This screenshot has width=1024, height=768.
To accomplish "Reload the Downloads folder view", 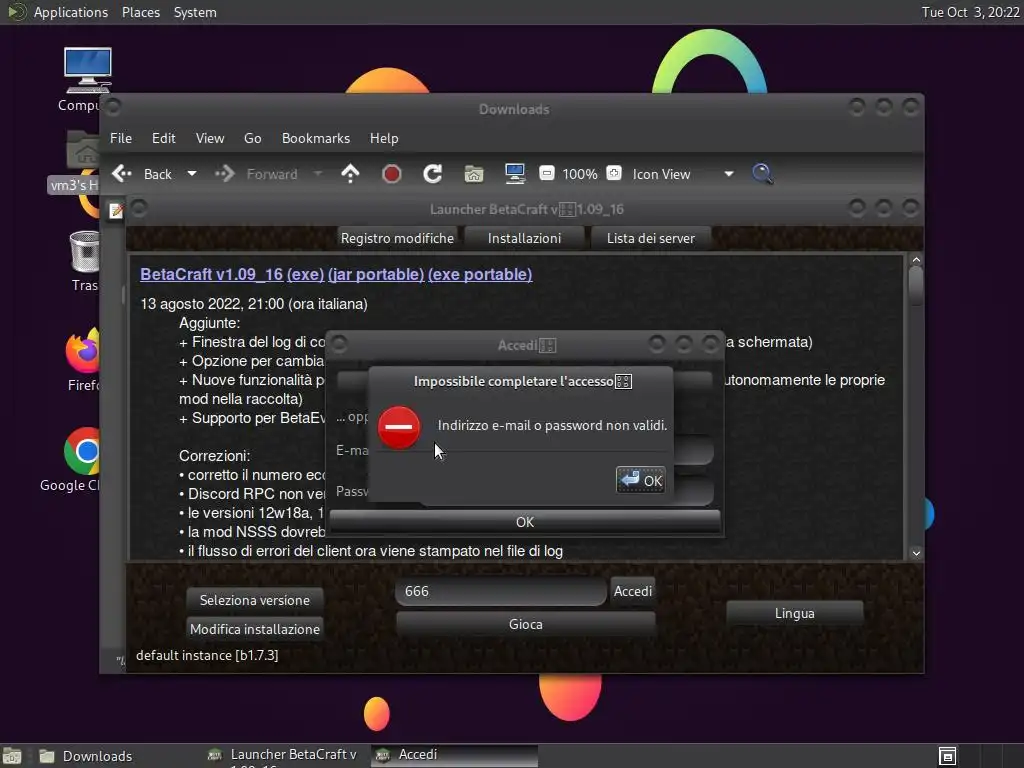I will coord(432,174).
